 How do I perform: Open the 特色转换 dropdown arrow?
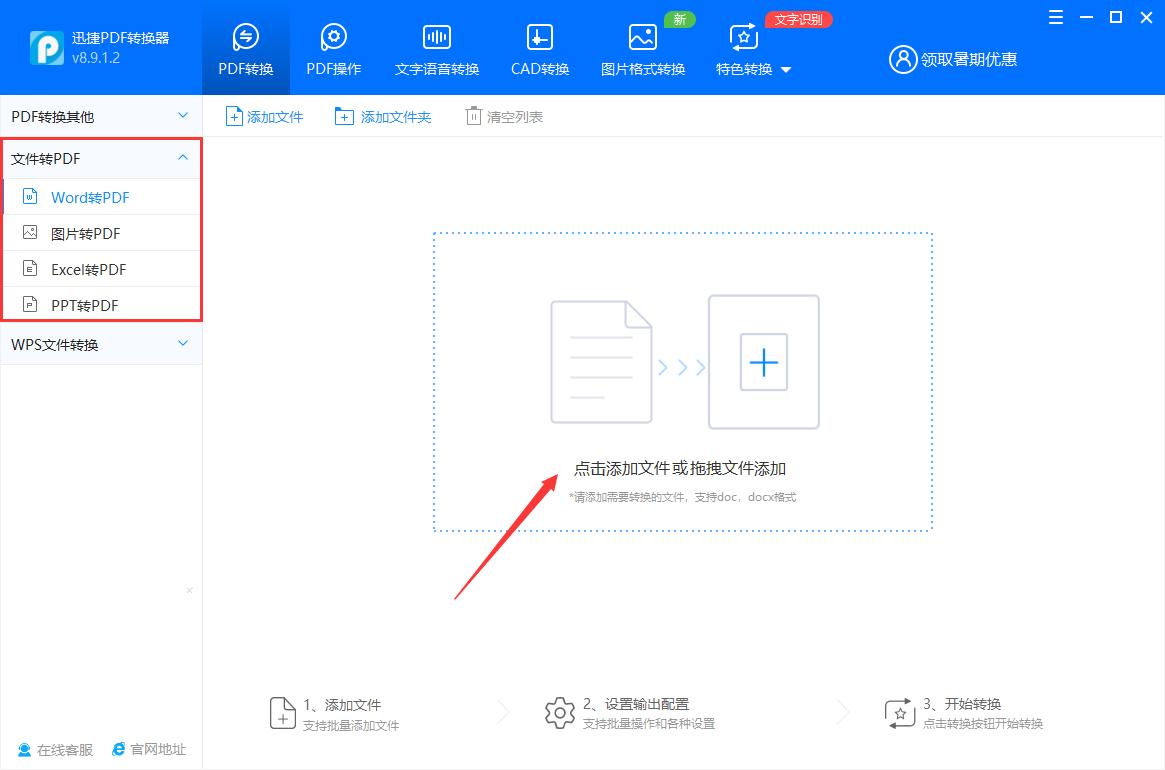click(787, 70)
